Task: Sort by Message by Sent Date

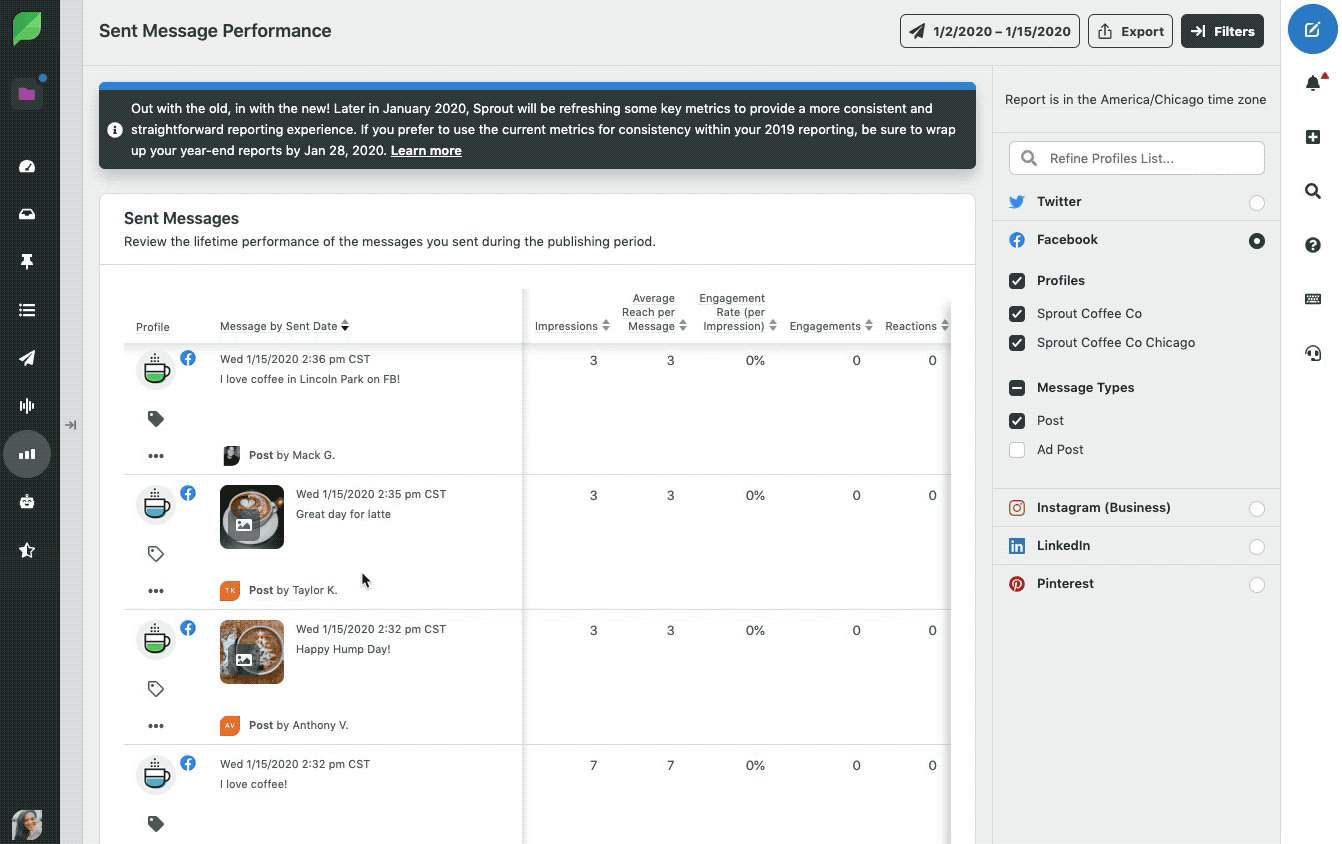Action: click(x=284, y=326)
